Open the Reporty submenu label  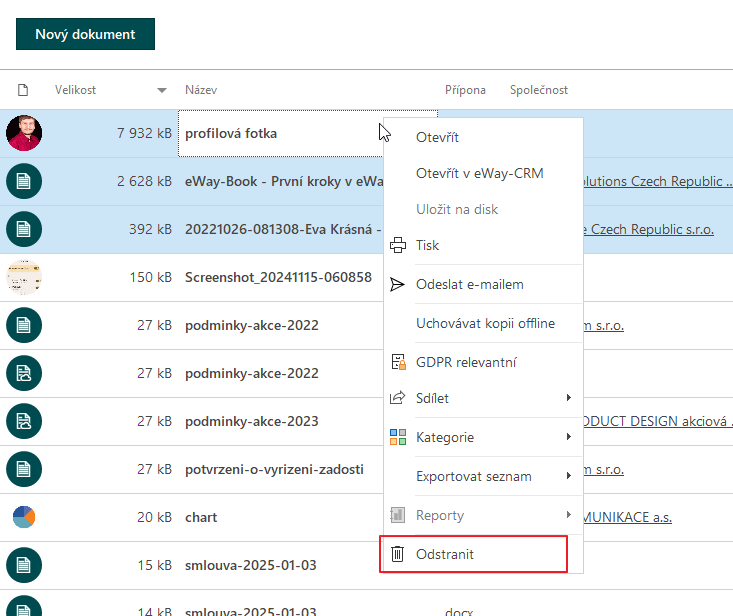[440, 516]
